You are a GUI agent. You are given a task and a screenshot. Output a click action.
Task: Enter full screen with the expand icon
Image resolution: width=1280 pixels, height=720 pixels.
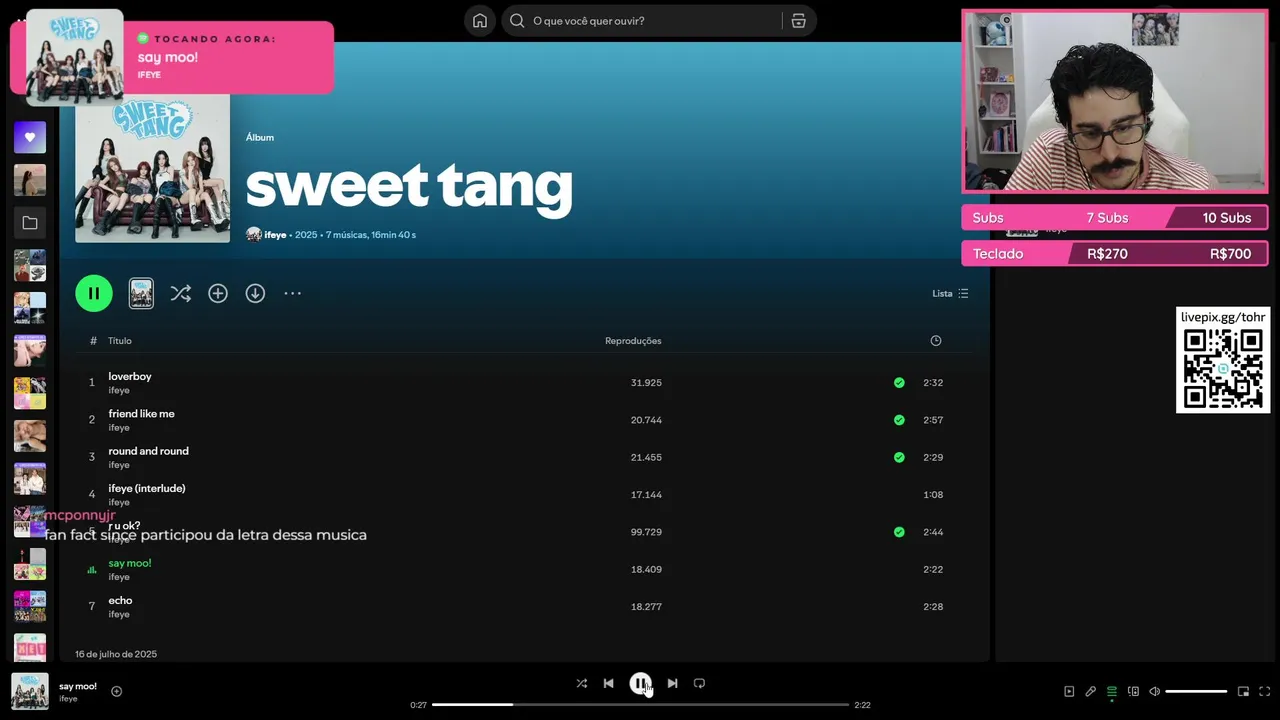tap(1264, 691)
